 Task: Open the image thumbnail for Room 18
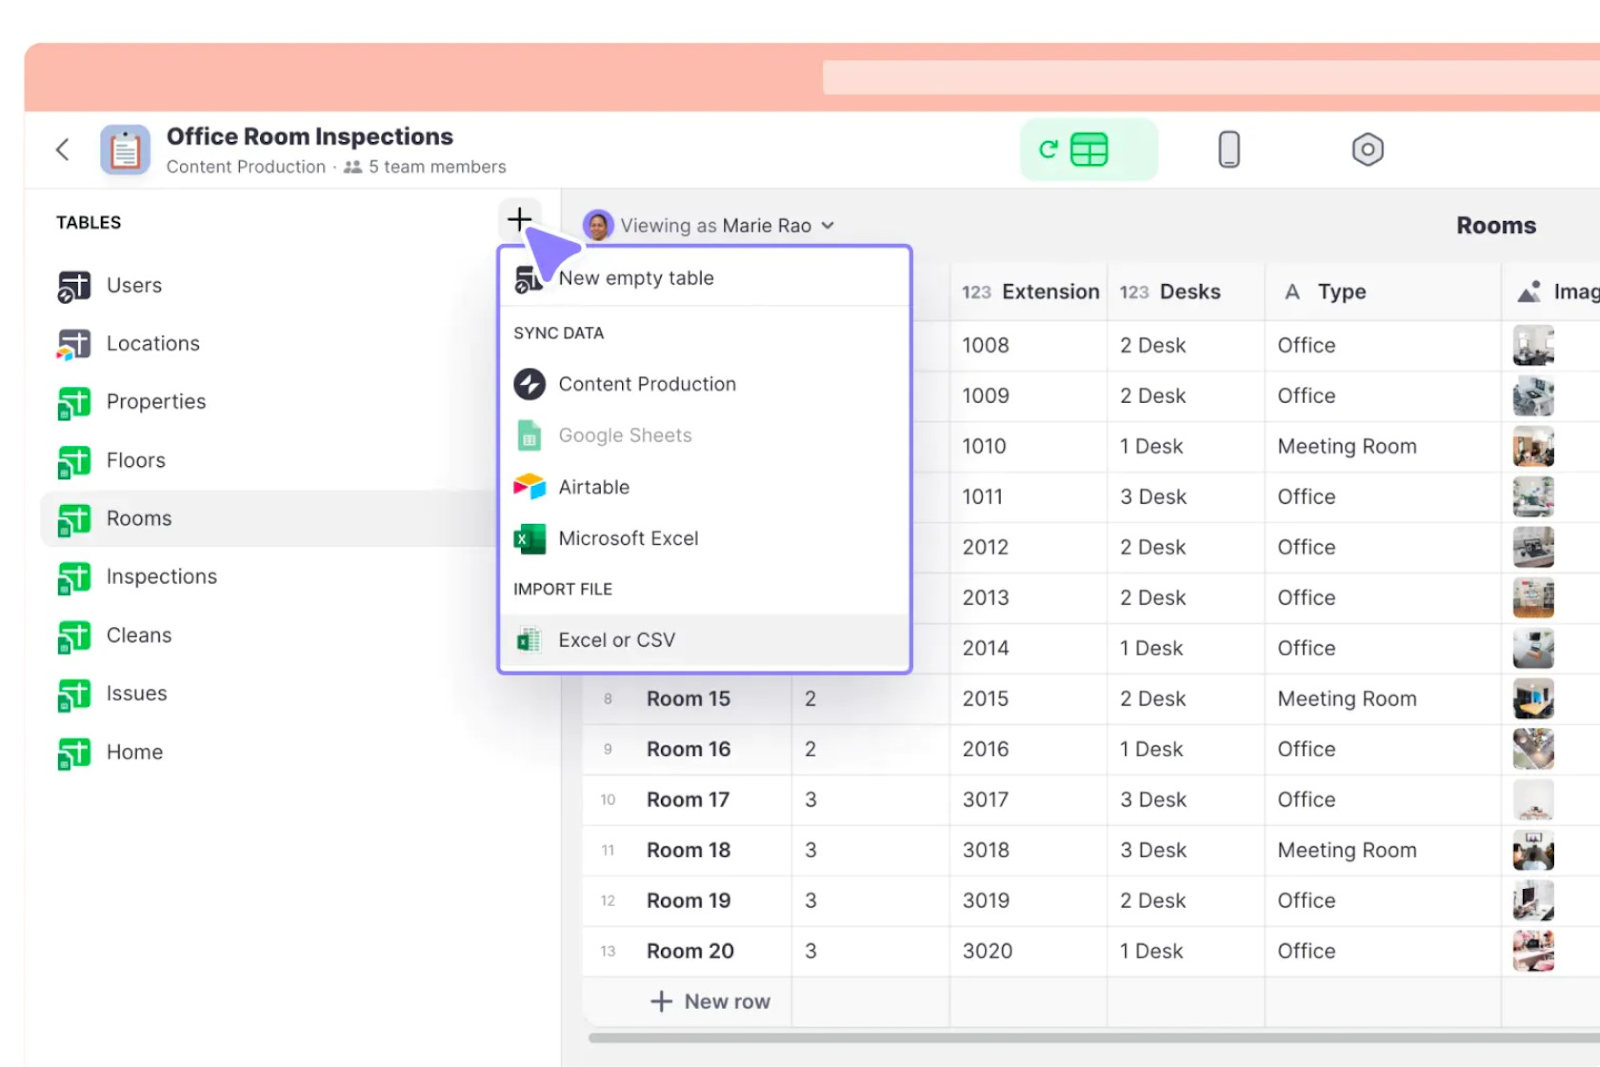click(x=1533, y=850)
